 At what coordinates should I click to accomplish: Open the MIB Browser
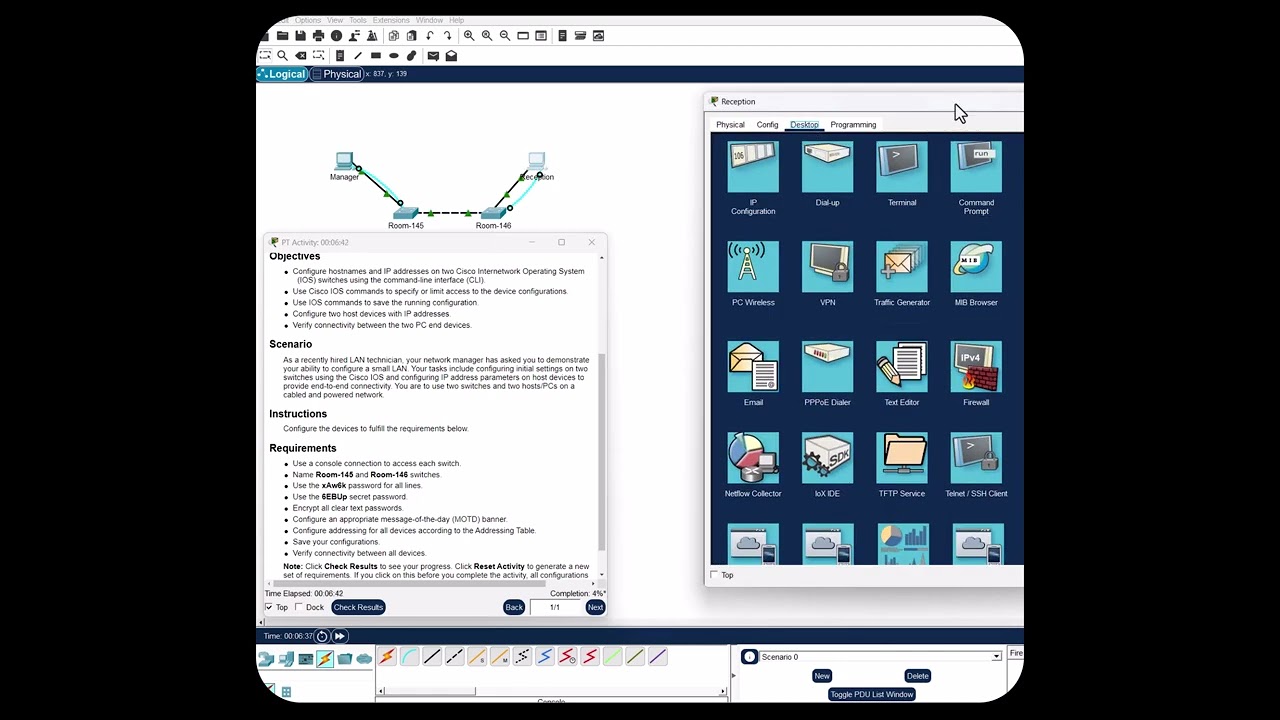976,274
